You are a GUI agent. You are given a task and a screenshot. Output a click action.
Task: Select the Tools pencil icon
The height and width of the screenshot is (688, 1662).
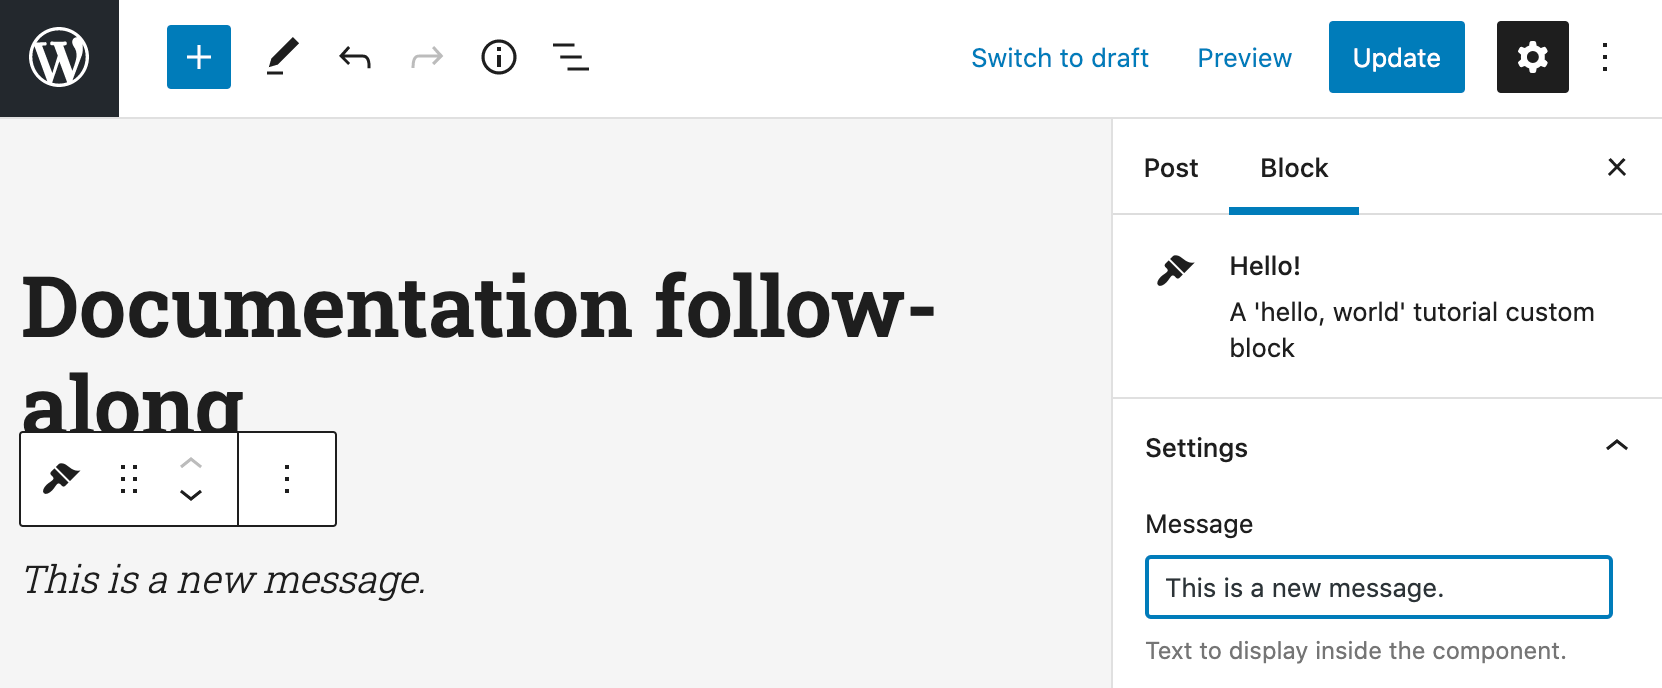282,57
